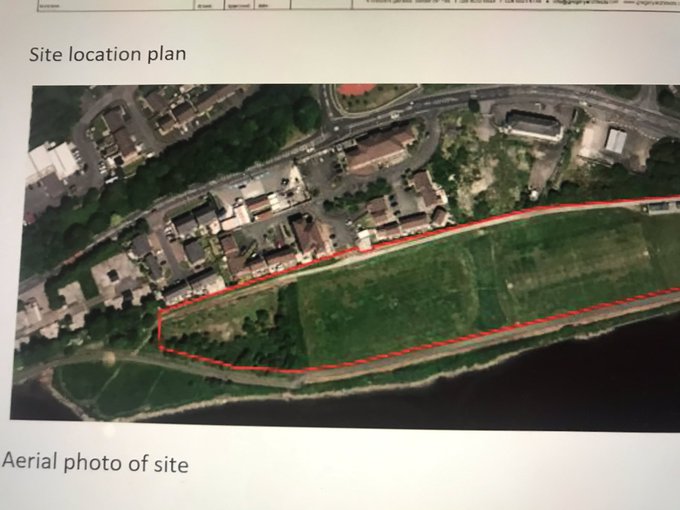Click the contact details text in the title block
The height and width of the screenshot is (510, 680).
pos(516,3)
